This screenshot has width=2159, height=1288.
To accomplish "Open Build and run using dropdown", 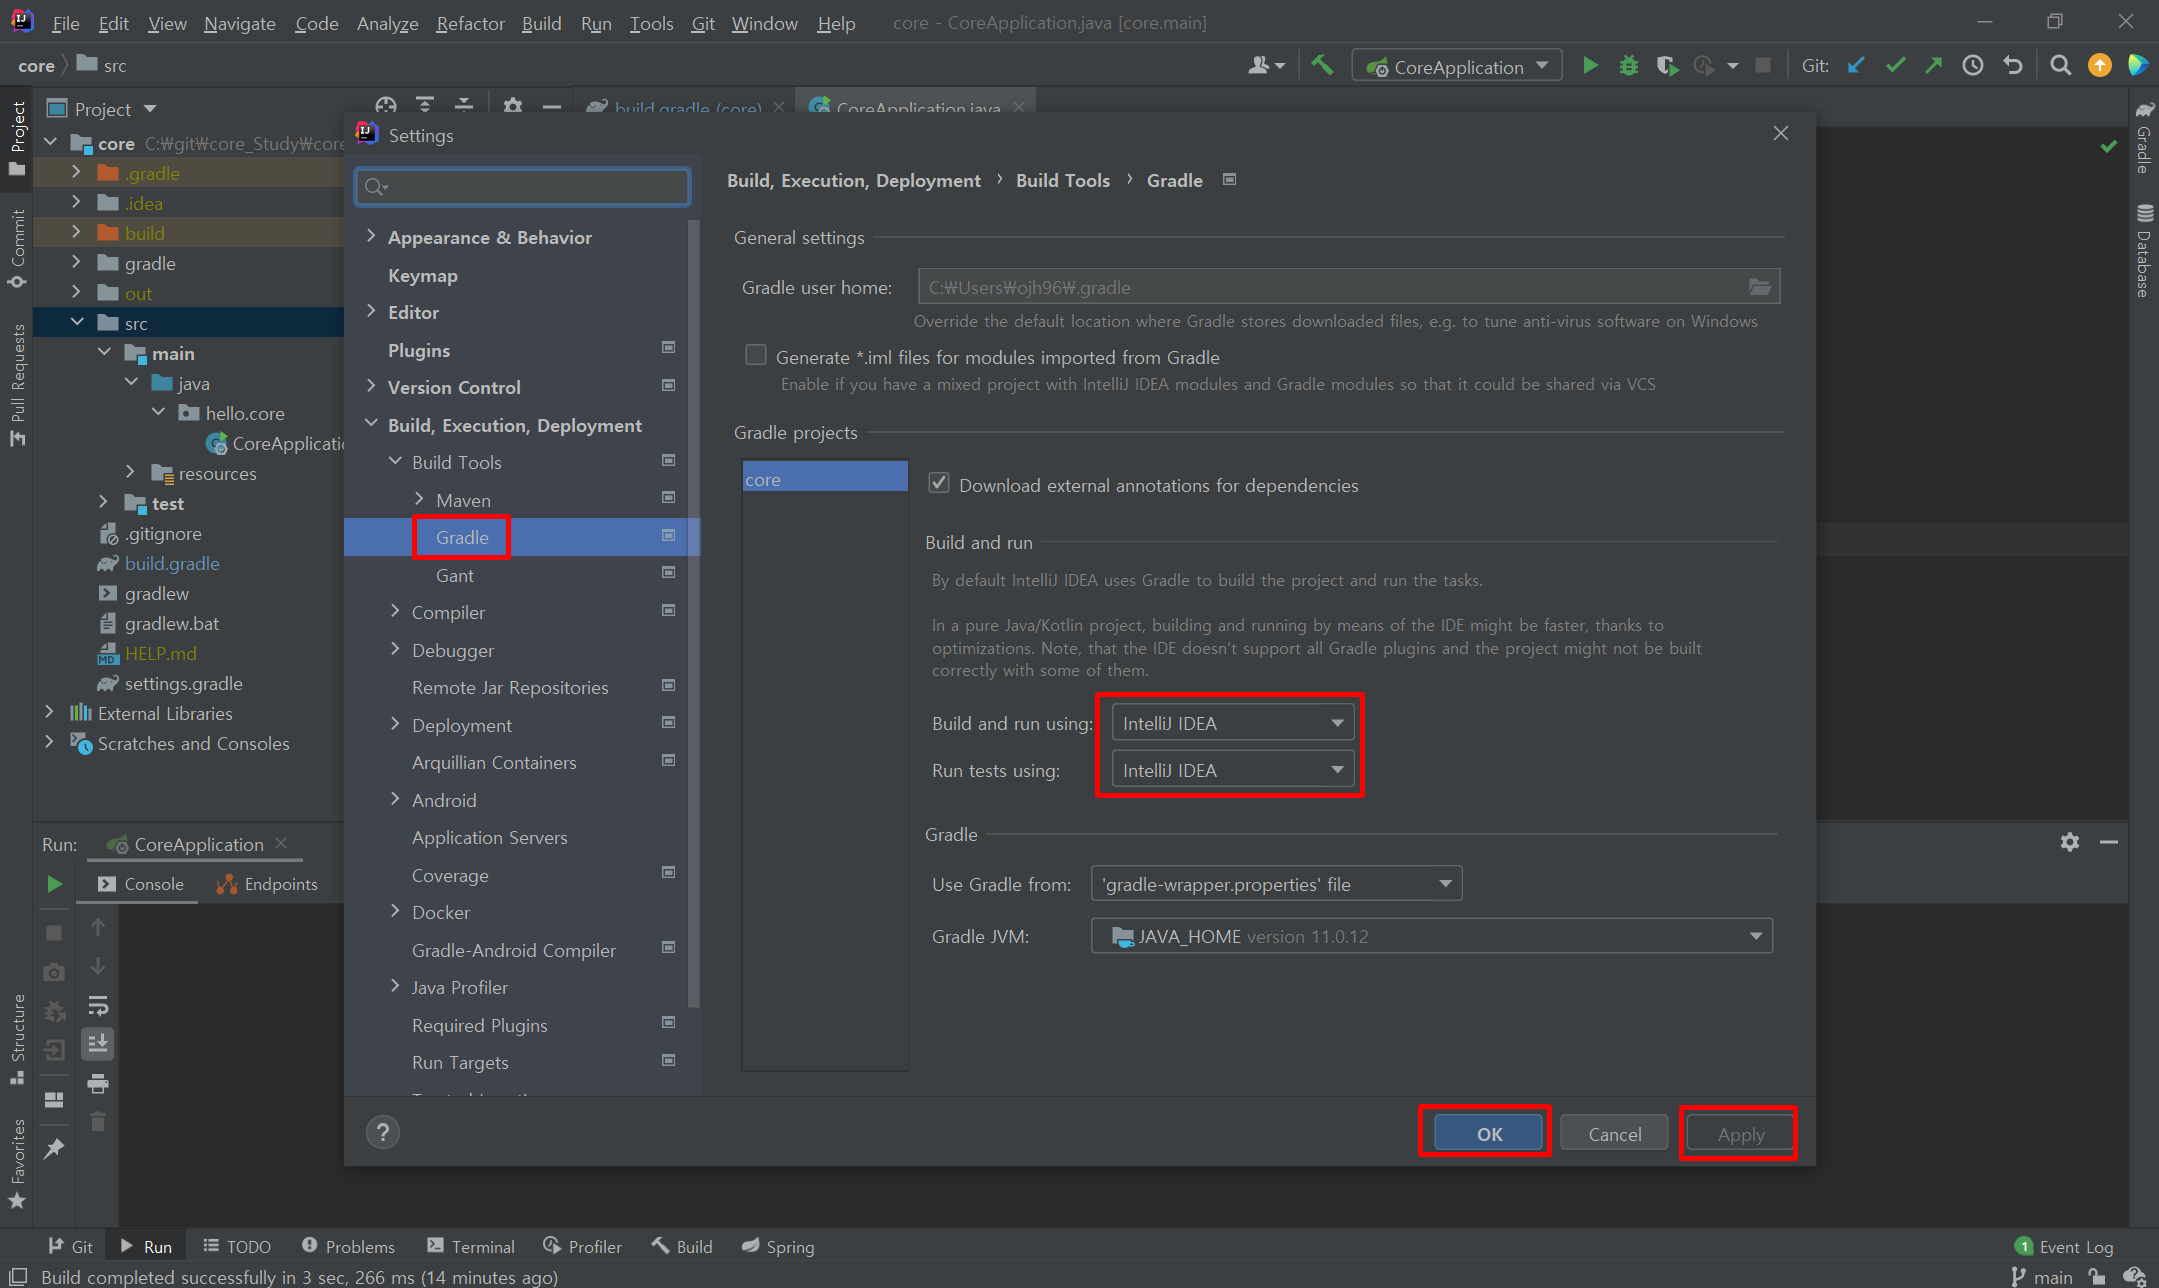I will coord(1232,723).
